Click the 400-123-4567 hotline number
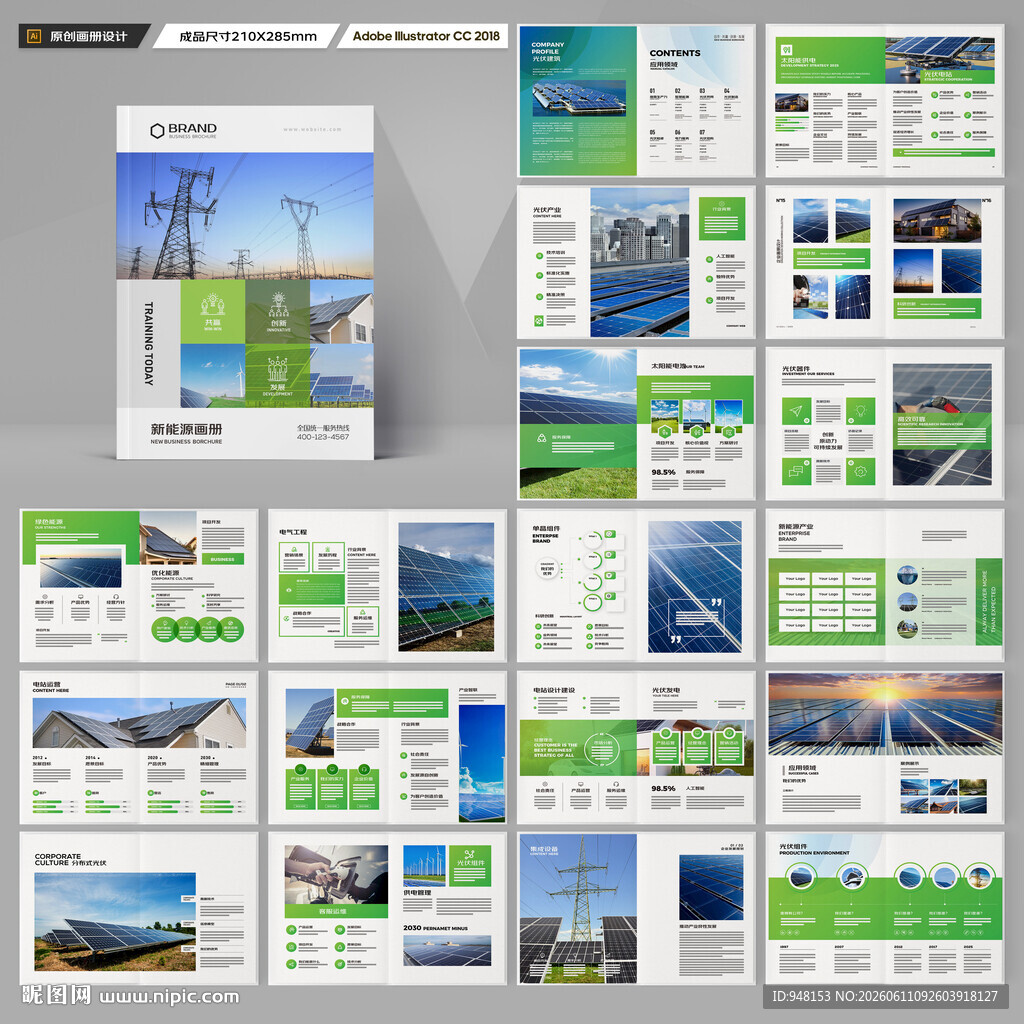Image resolution: width=1024 pixels, height=1024 pixels. coord(323,437)
